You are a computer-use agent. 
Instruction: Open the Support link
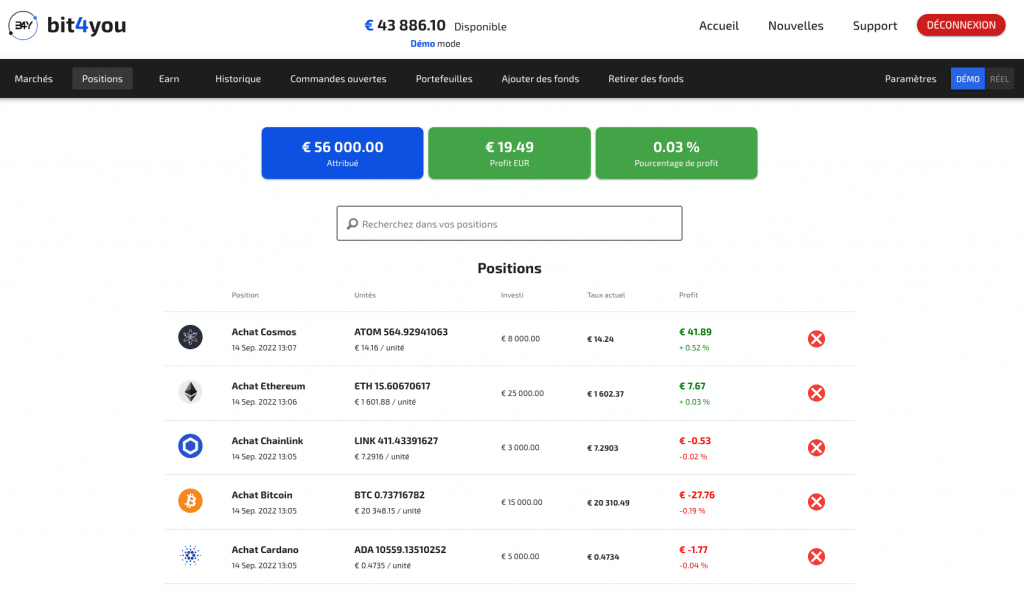pyautogui.click(x=874, y=26)
